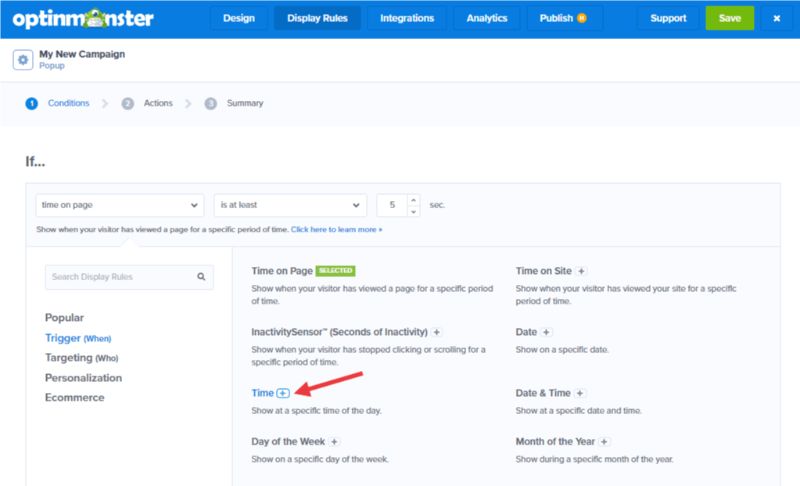800x486 pixels.
Task: Open the Display Rules tab
Action: pos(317,18)
